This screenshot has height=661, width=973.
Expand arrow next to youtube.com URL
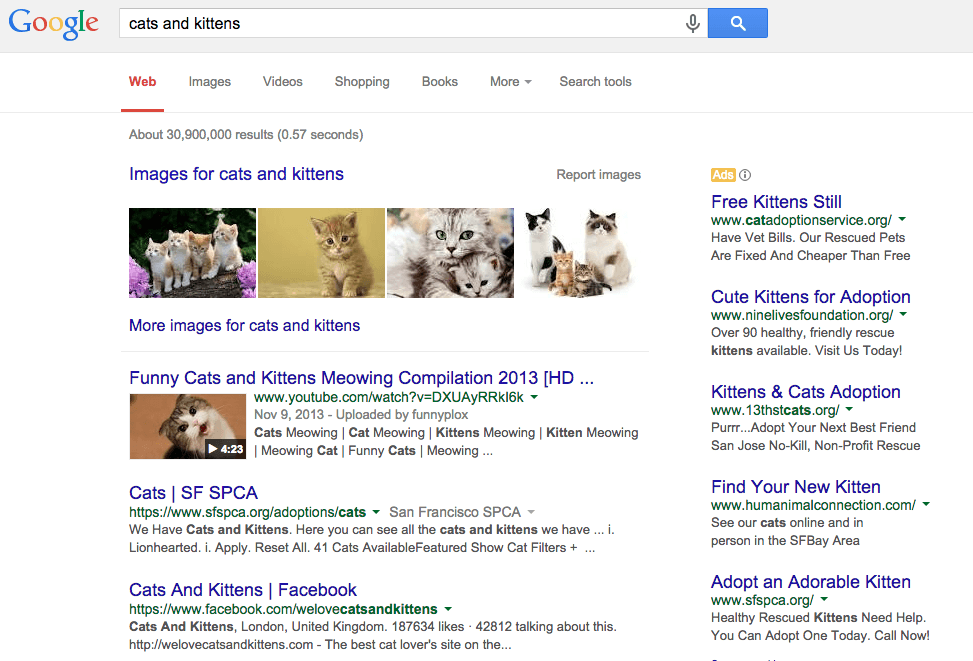coord(534,397)
